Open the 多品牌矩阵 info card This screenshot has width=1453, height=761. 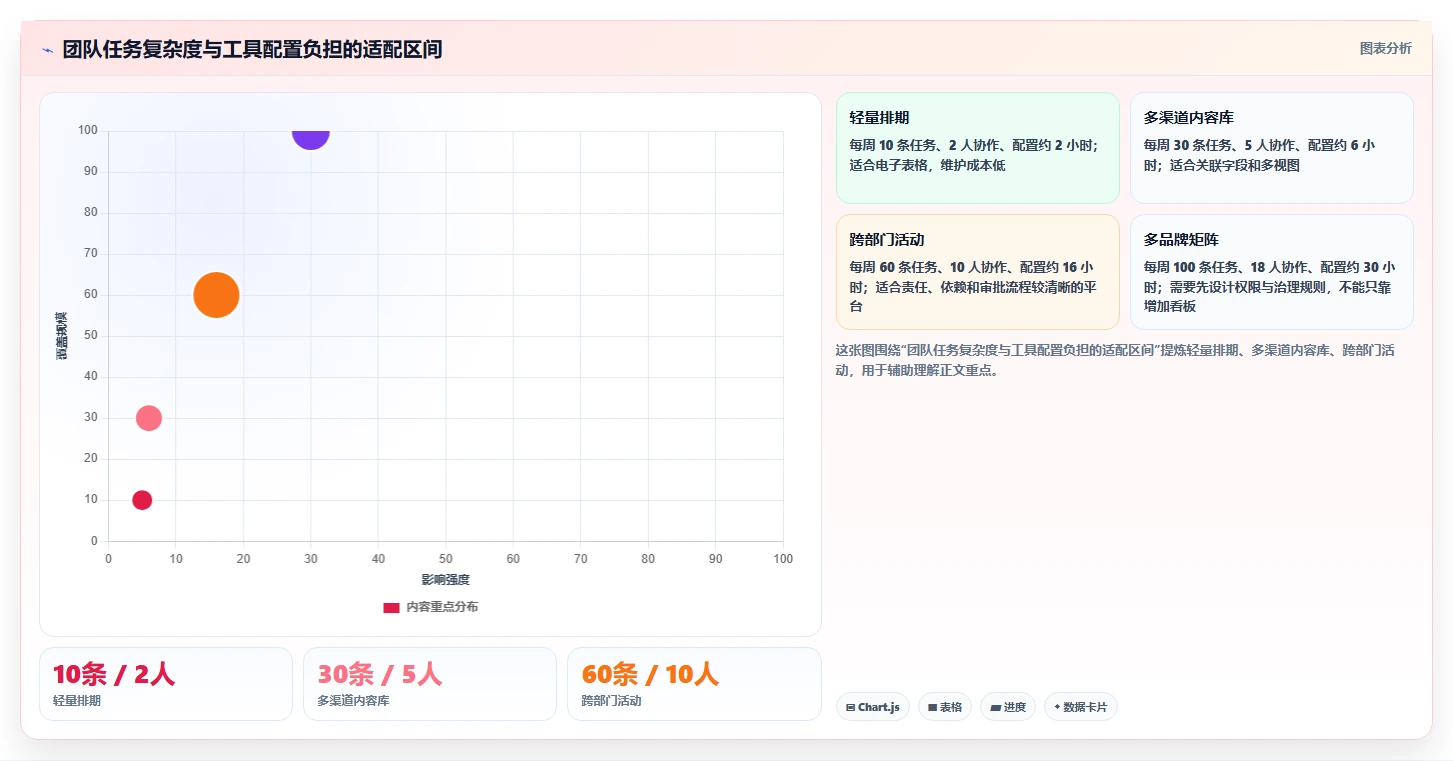tap(1272, 272)
